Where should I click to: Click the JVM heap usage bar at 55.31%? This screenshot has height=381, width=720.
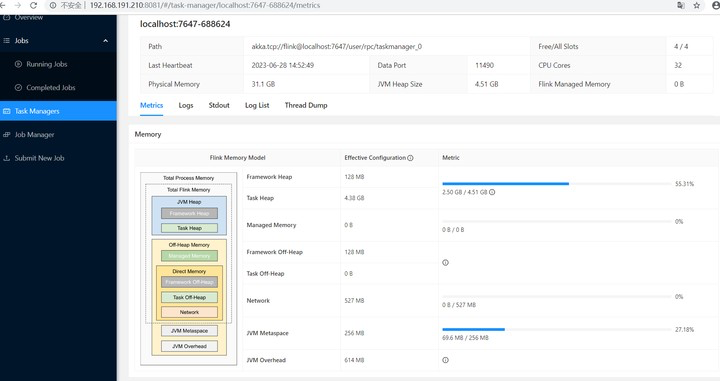(x=557, y=184)
